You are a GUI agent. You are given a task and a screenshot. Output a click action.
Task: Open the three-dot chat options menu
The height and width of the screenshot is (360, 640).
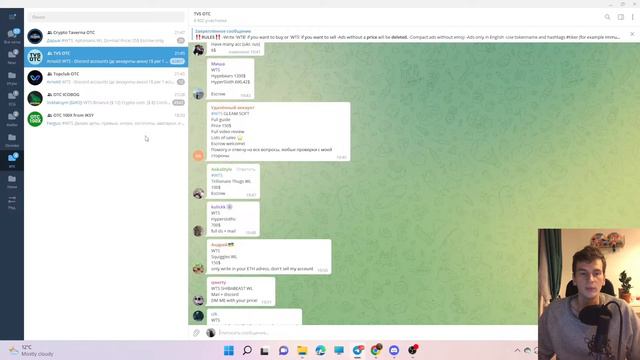tap(633, 17)
